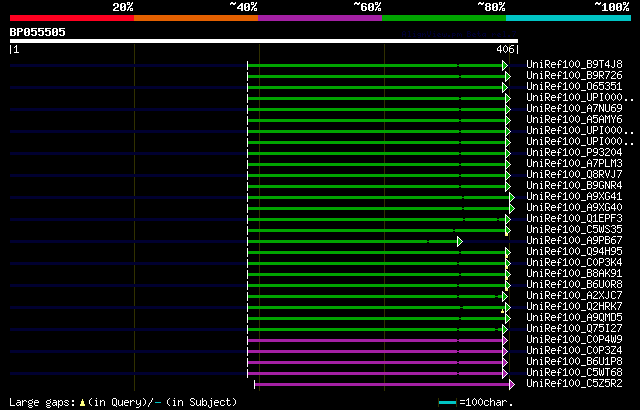
Task: Open the UniRef100_B9R726 hit label
Action: pos(574,75)
